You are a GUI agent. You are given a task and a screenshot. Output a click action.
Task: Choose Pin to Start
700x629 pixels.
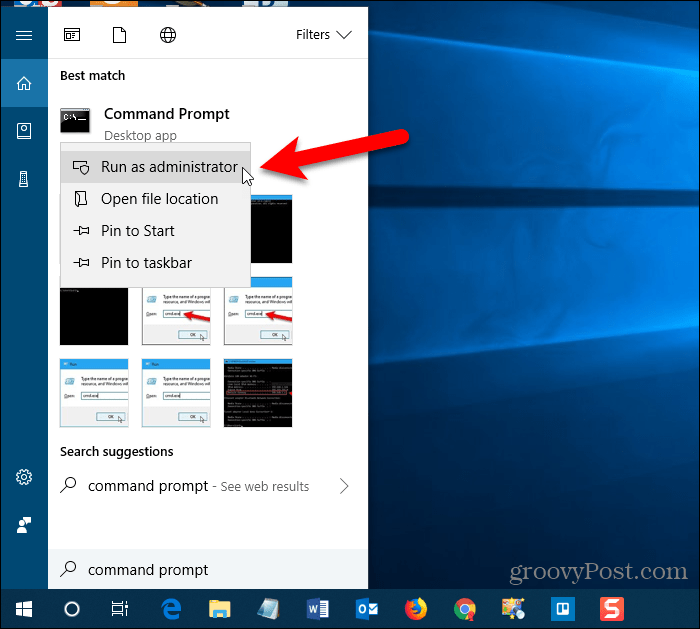click(x=155, y=231)
